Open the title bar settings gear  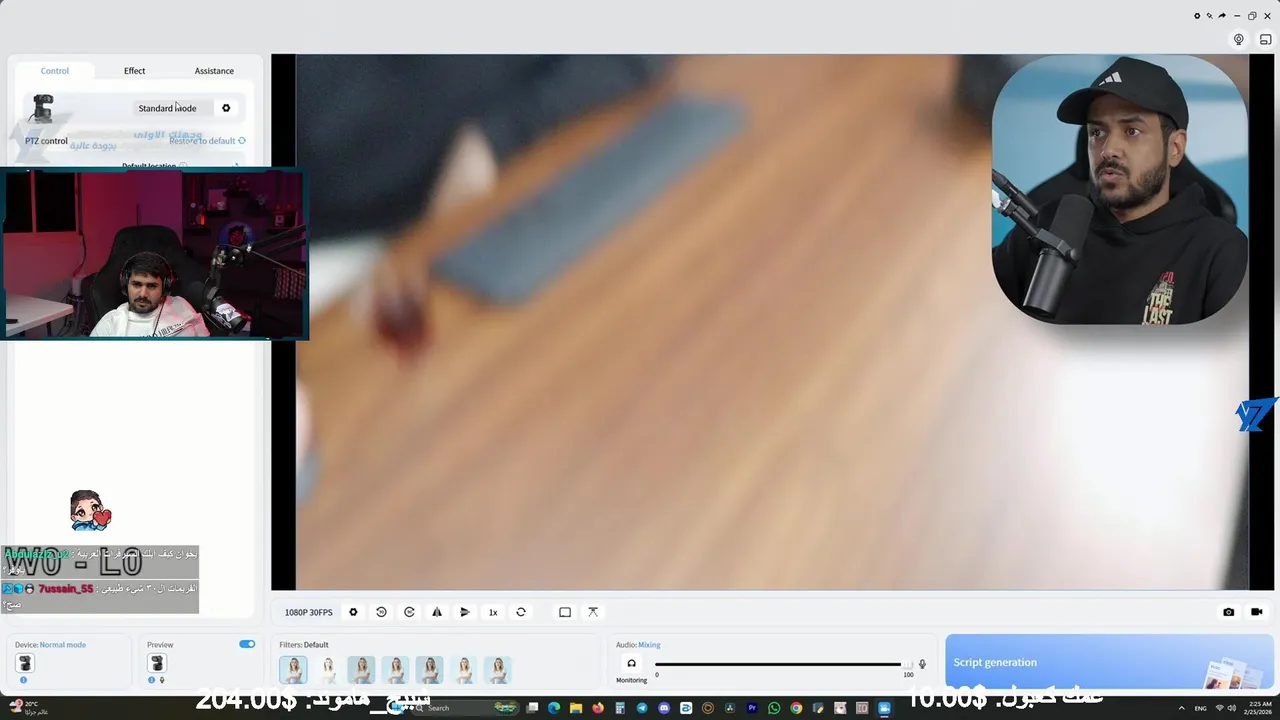coord(1197,16)
